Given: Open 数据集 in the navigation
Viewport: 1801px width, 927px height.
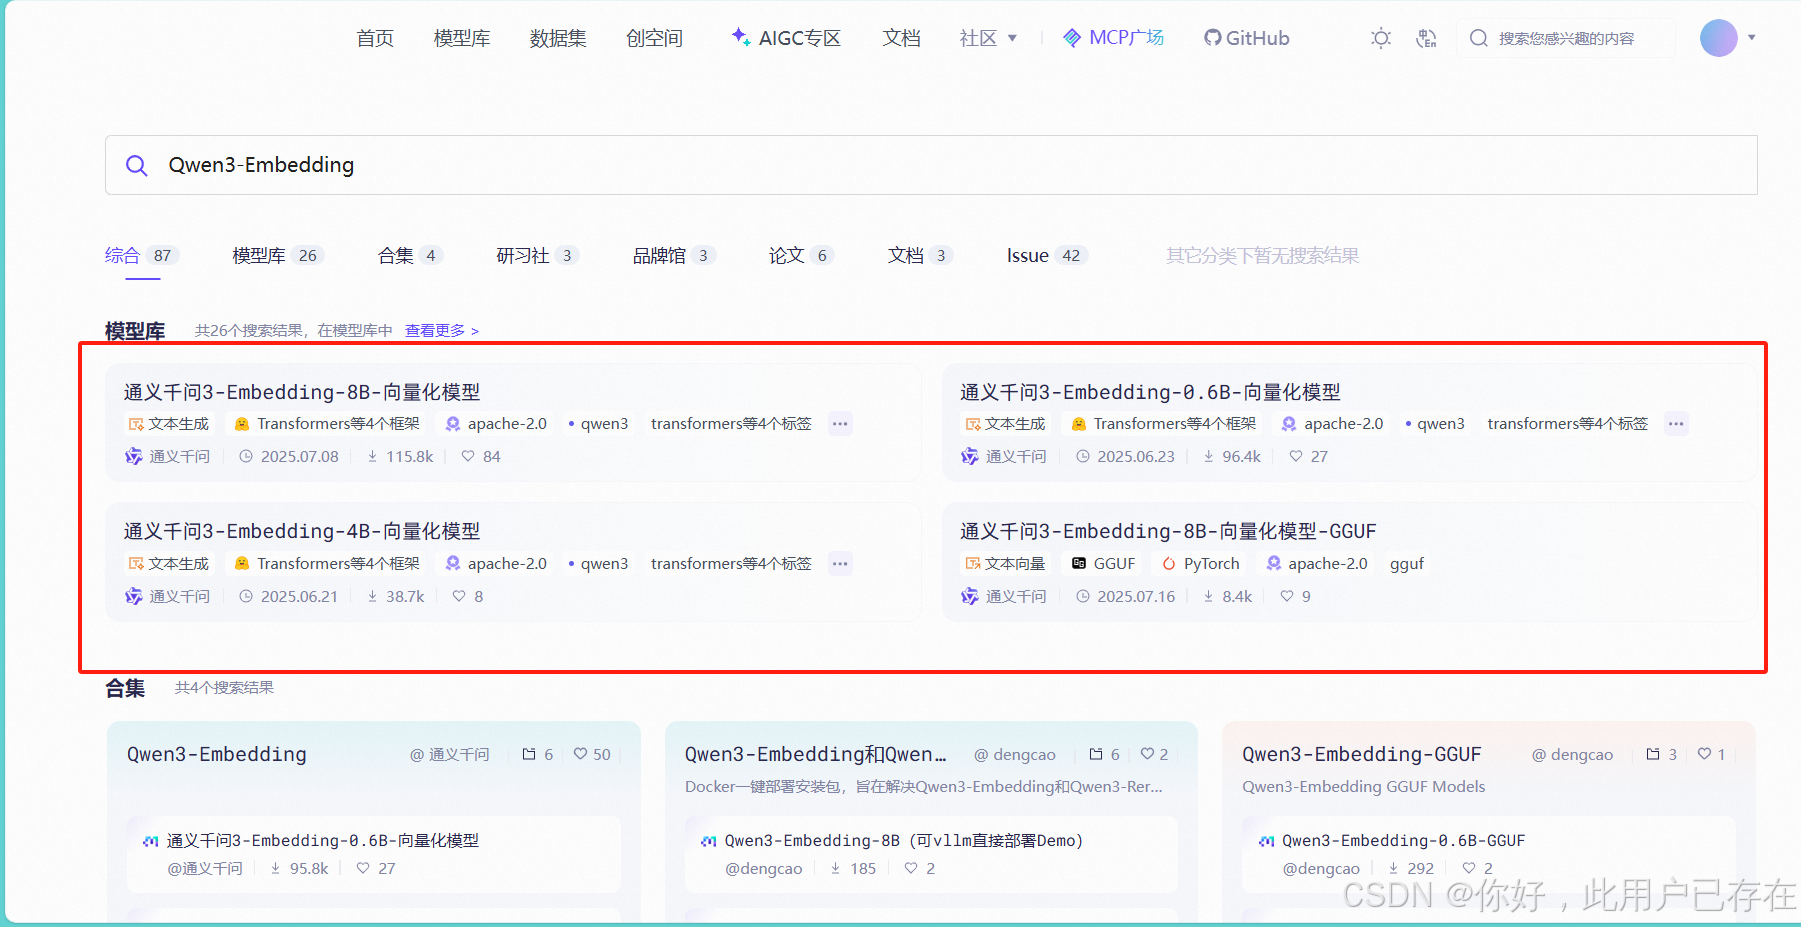Looking at the screenshot, I should (x=558, y=38).
